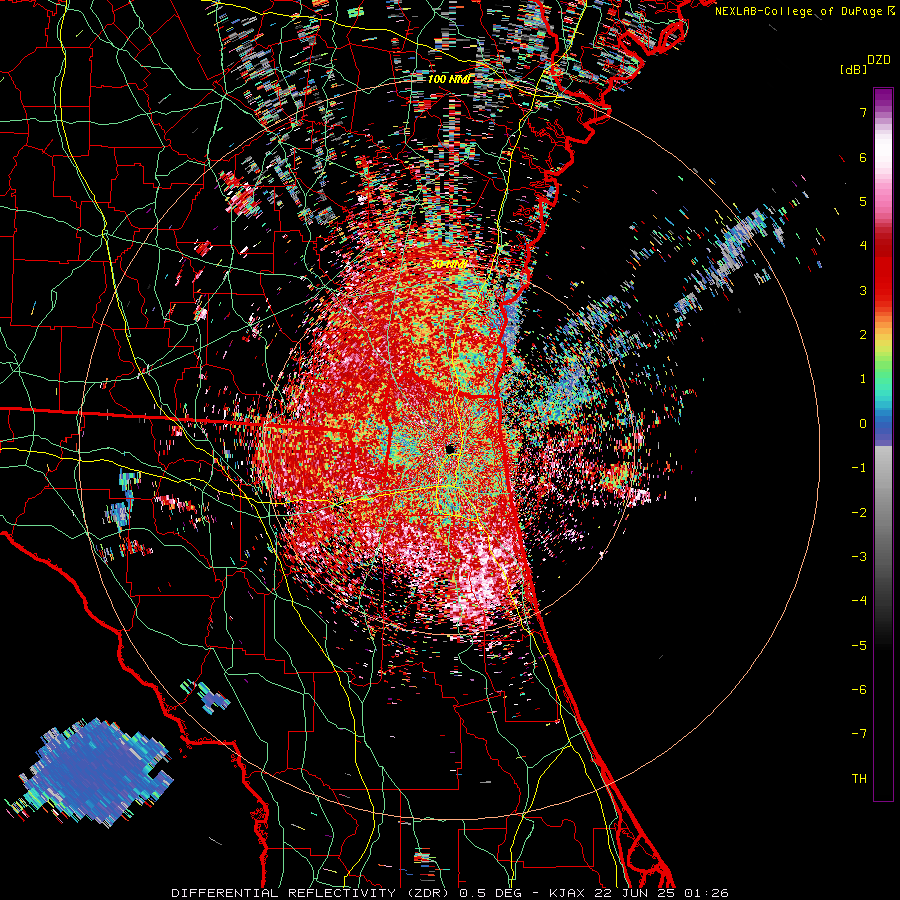Click the -1 value on the scale
This screenshot has width=900, height=900.
(859, 468)
